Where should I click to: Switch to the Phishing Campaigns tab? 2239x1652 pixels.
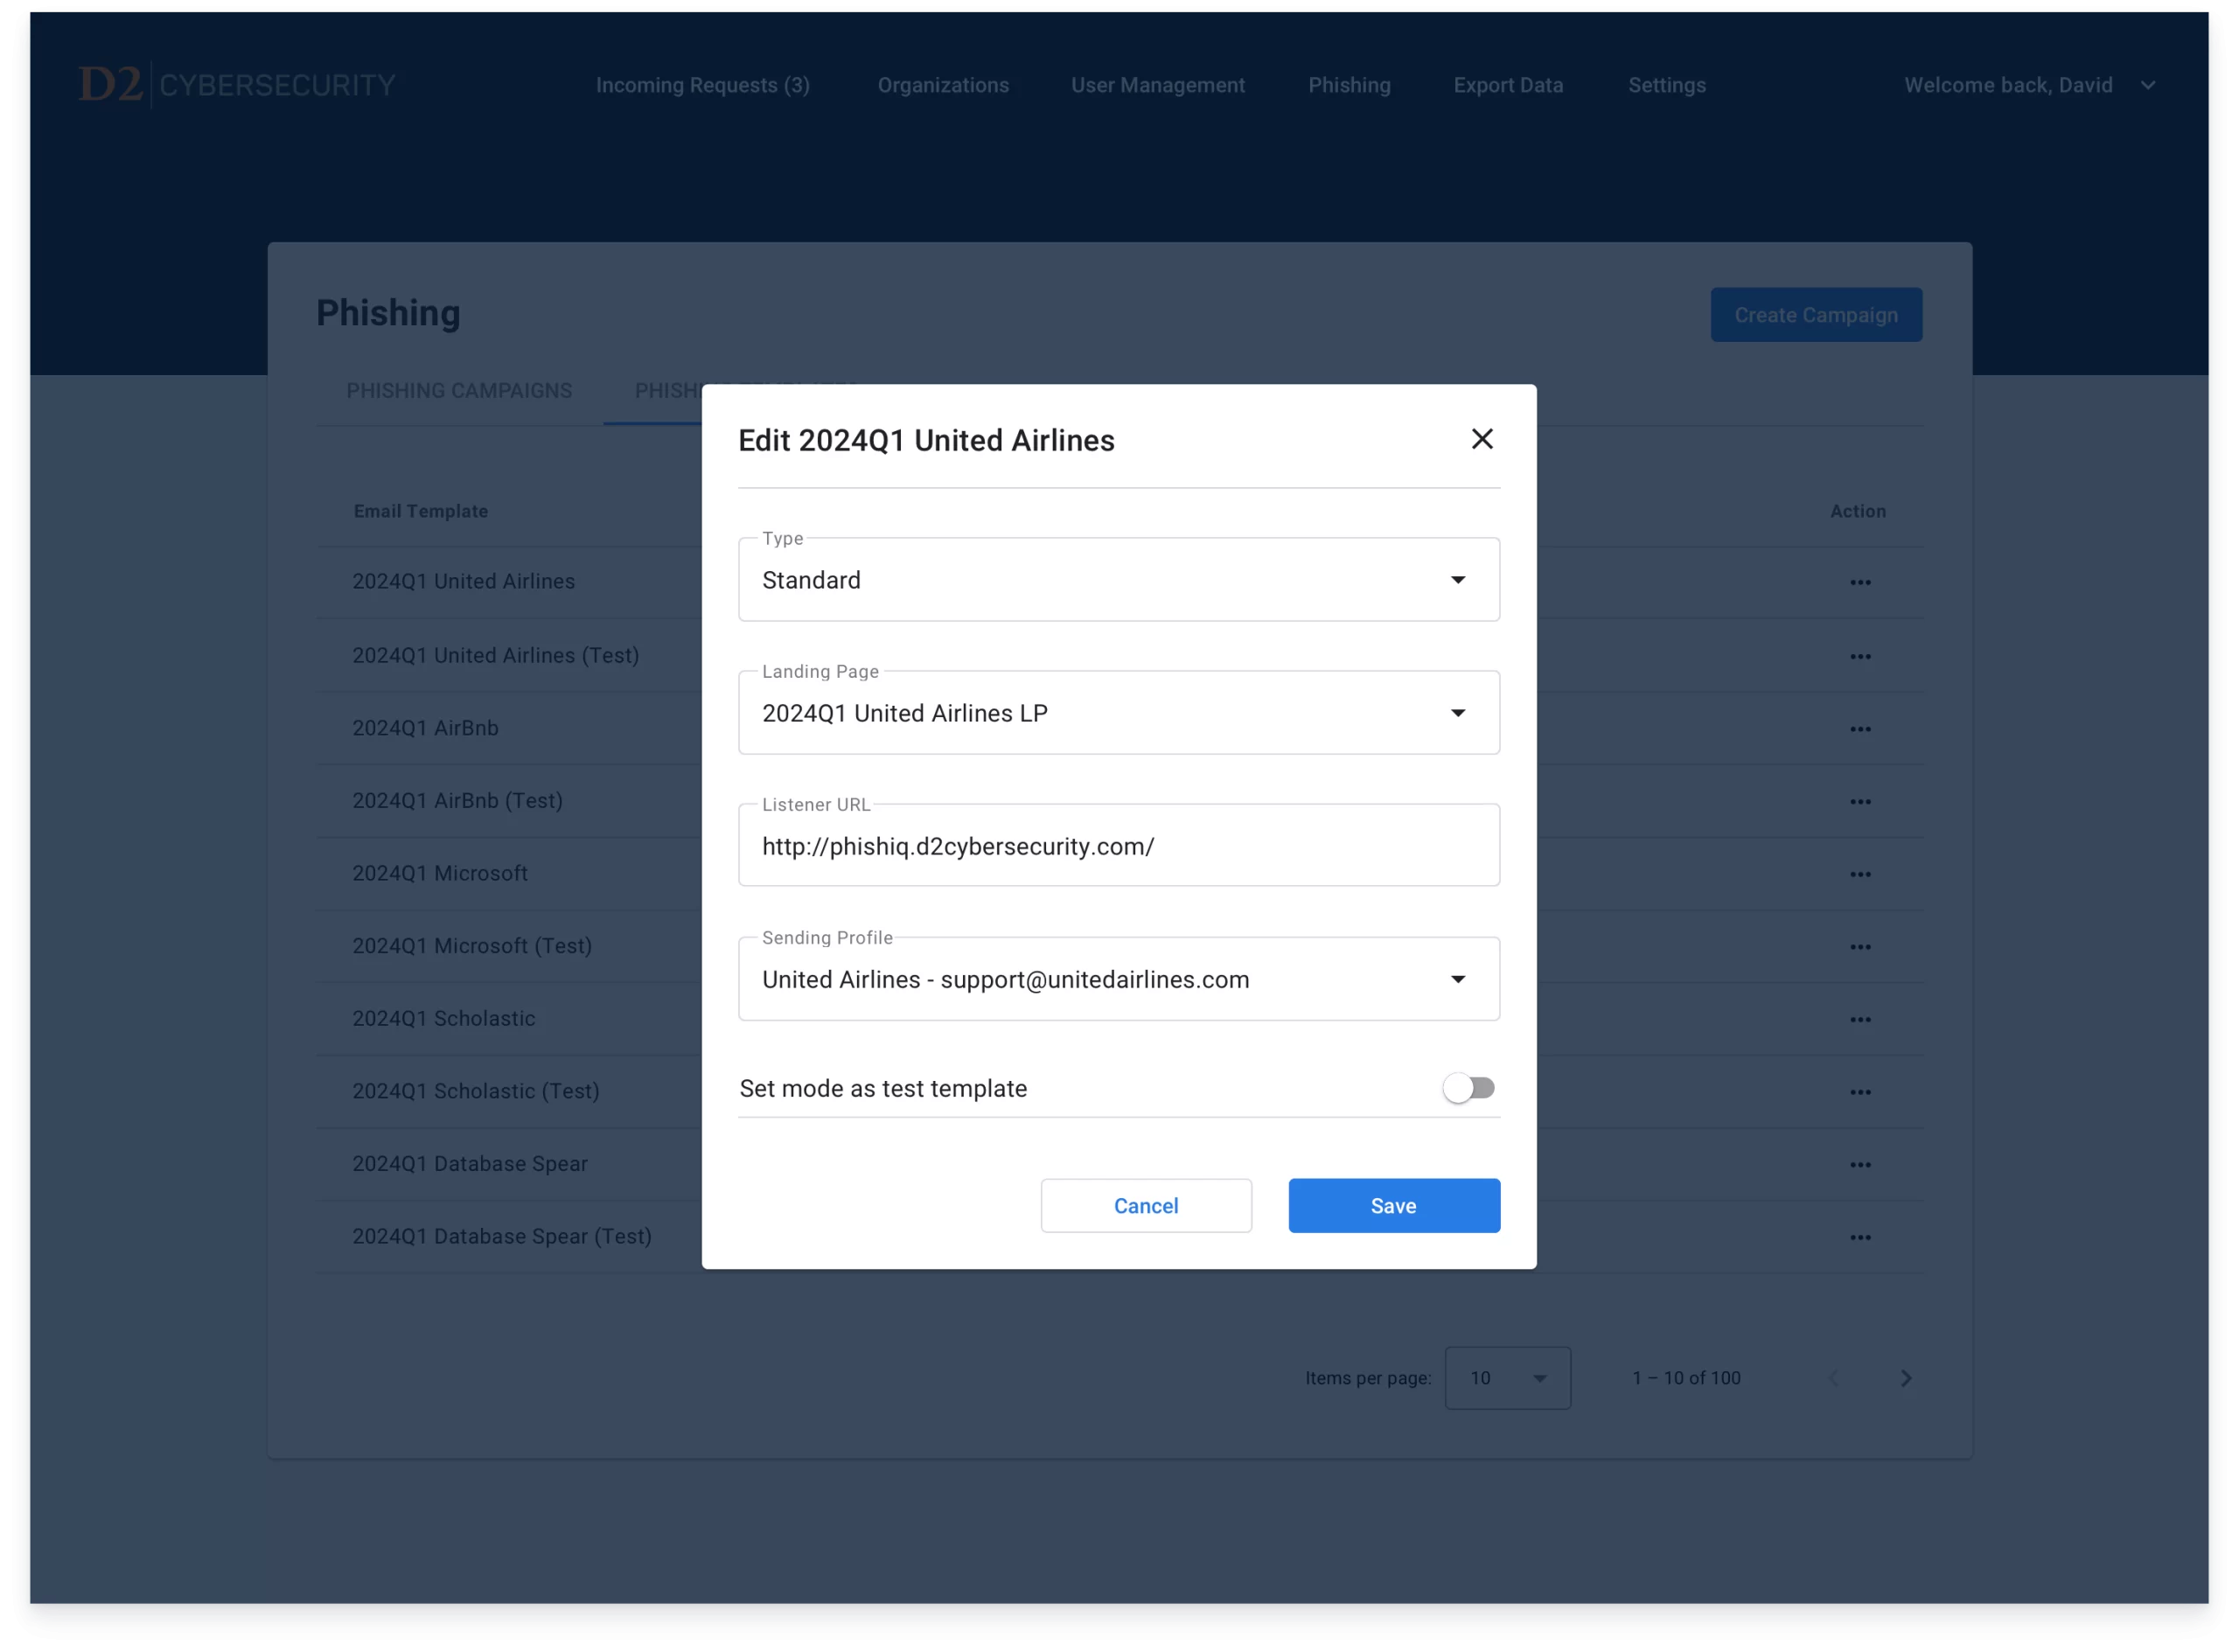click(459, 389)
